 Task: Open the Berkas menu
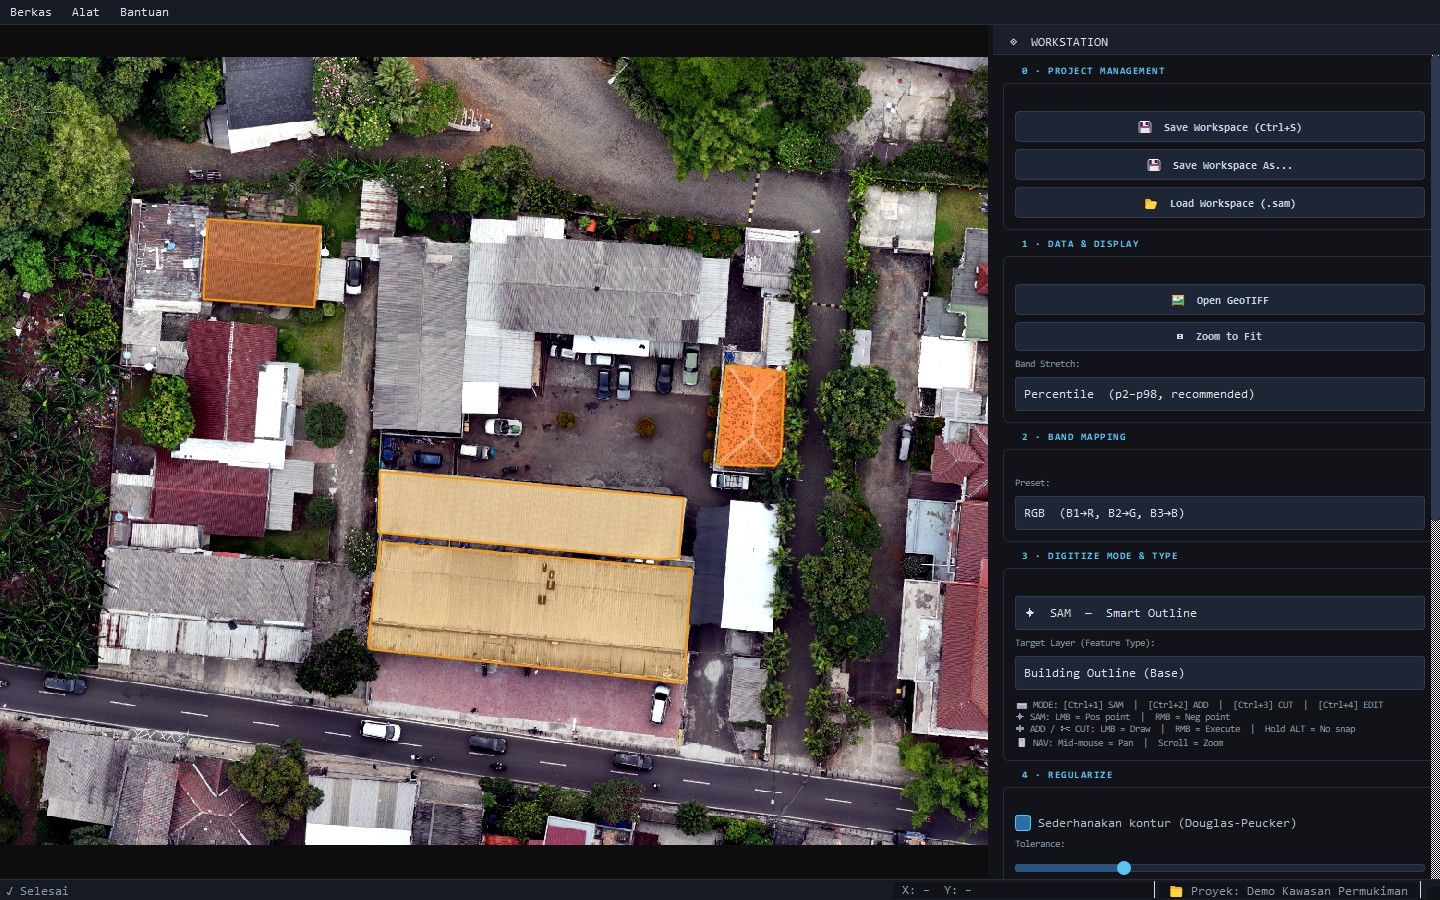pos(31,12)
